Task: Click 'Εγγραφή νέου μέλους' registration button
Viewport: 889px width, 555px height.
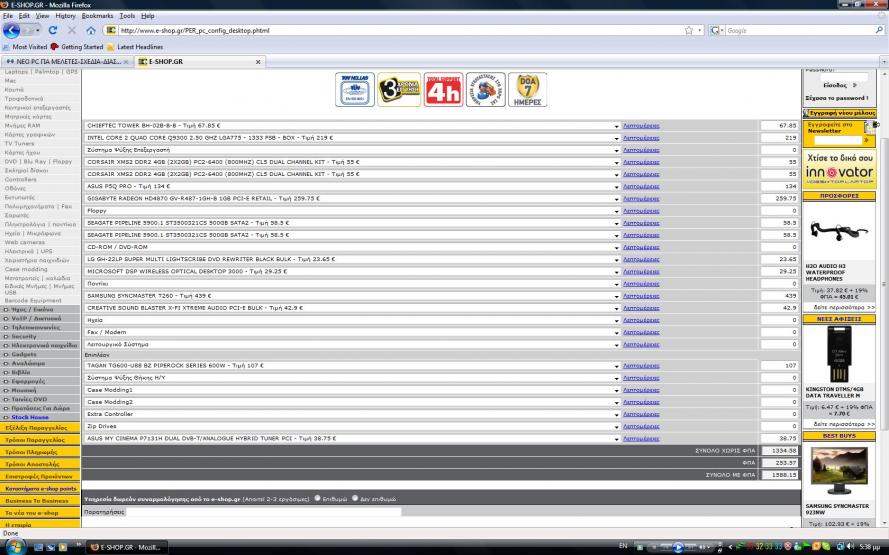Action: [839, 113]
